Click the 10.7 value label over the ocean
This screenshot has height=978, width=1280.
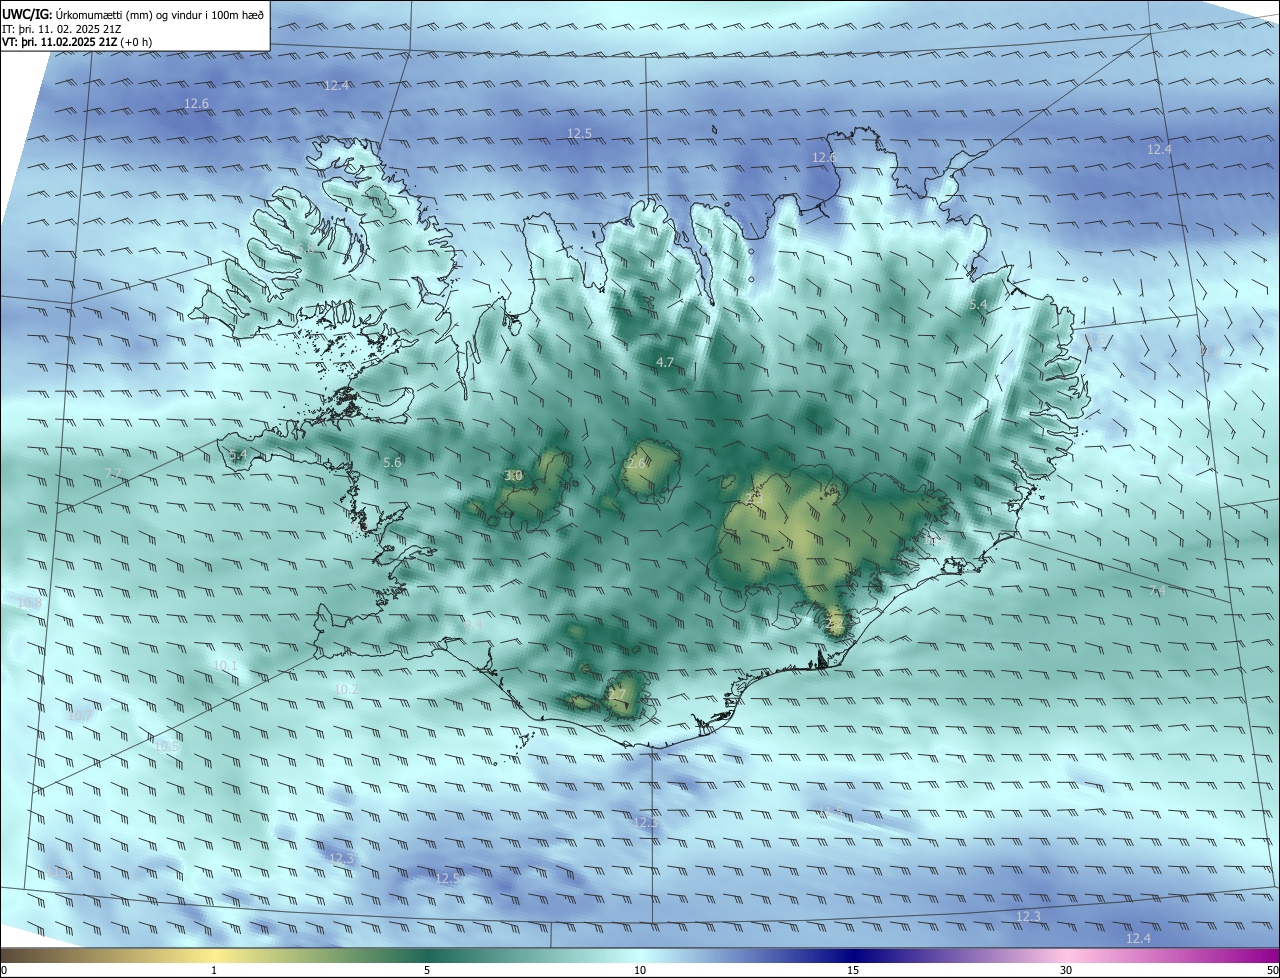tap(79, 715)
